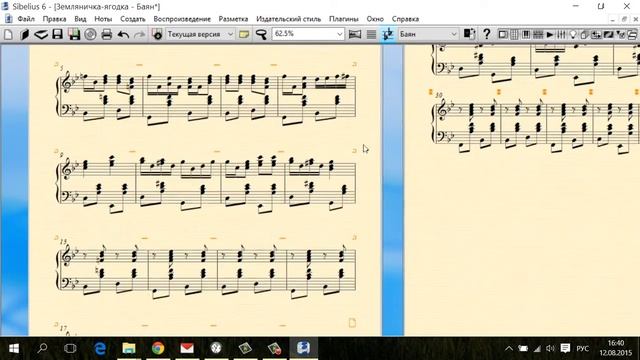Expand the Текущая версия version dropdown
This screenshot has height=360, width=640.
point(230,34)
